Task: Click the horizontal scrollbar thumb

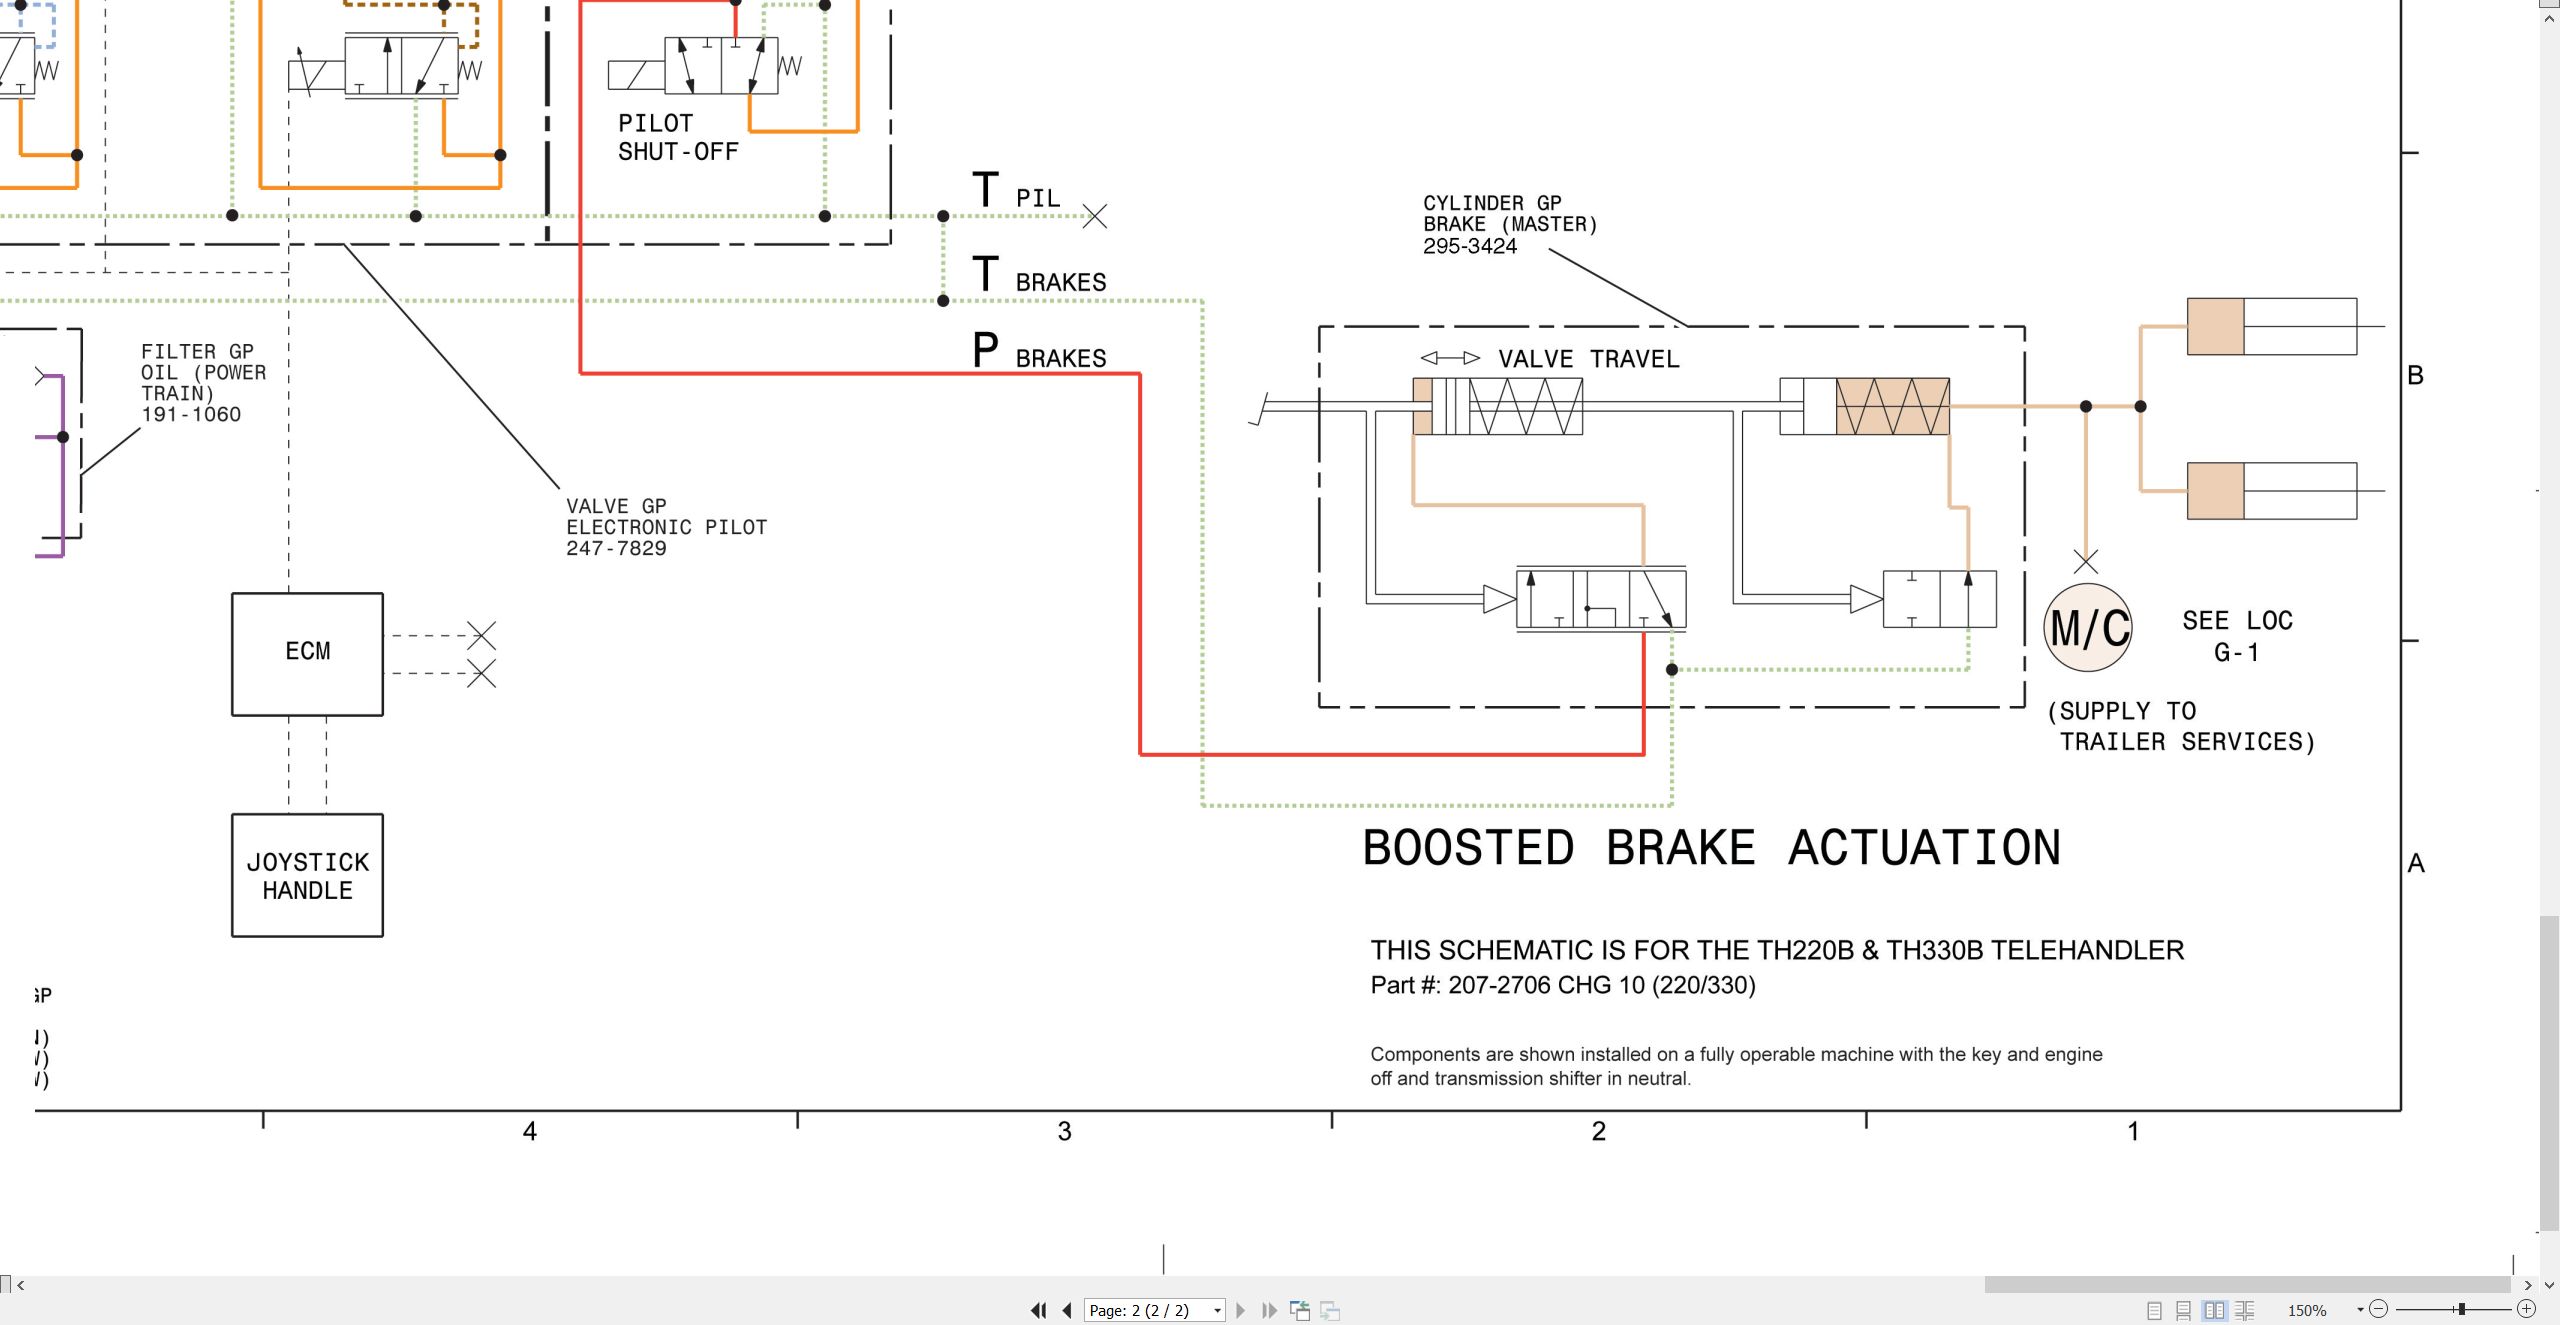Action: point(2247,1284)
